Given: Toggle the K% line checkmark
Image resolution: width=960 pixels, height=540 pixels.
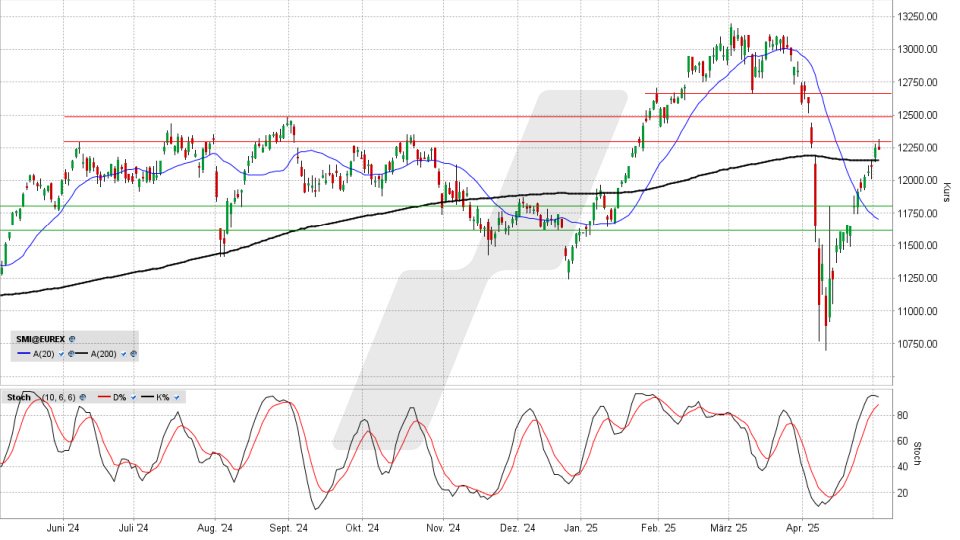Looking at the screenshot, I should point(177,397).
